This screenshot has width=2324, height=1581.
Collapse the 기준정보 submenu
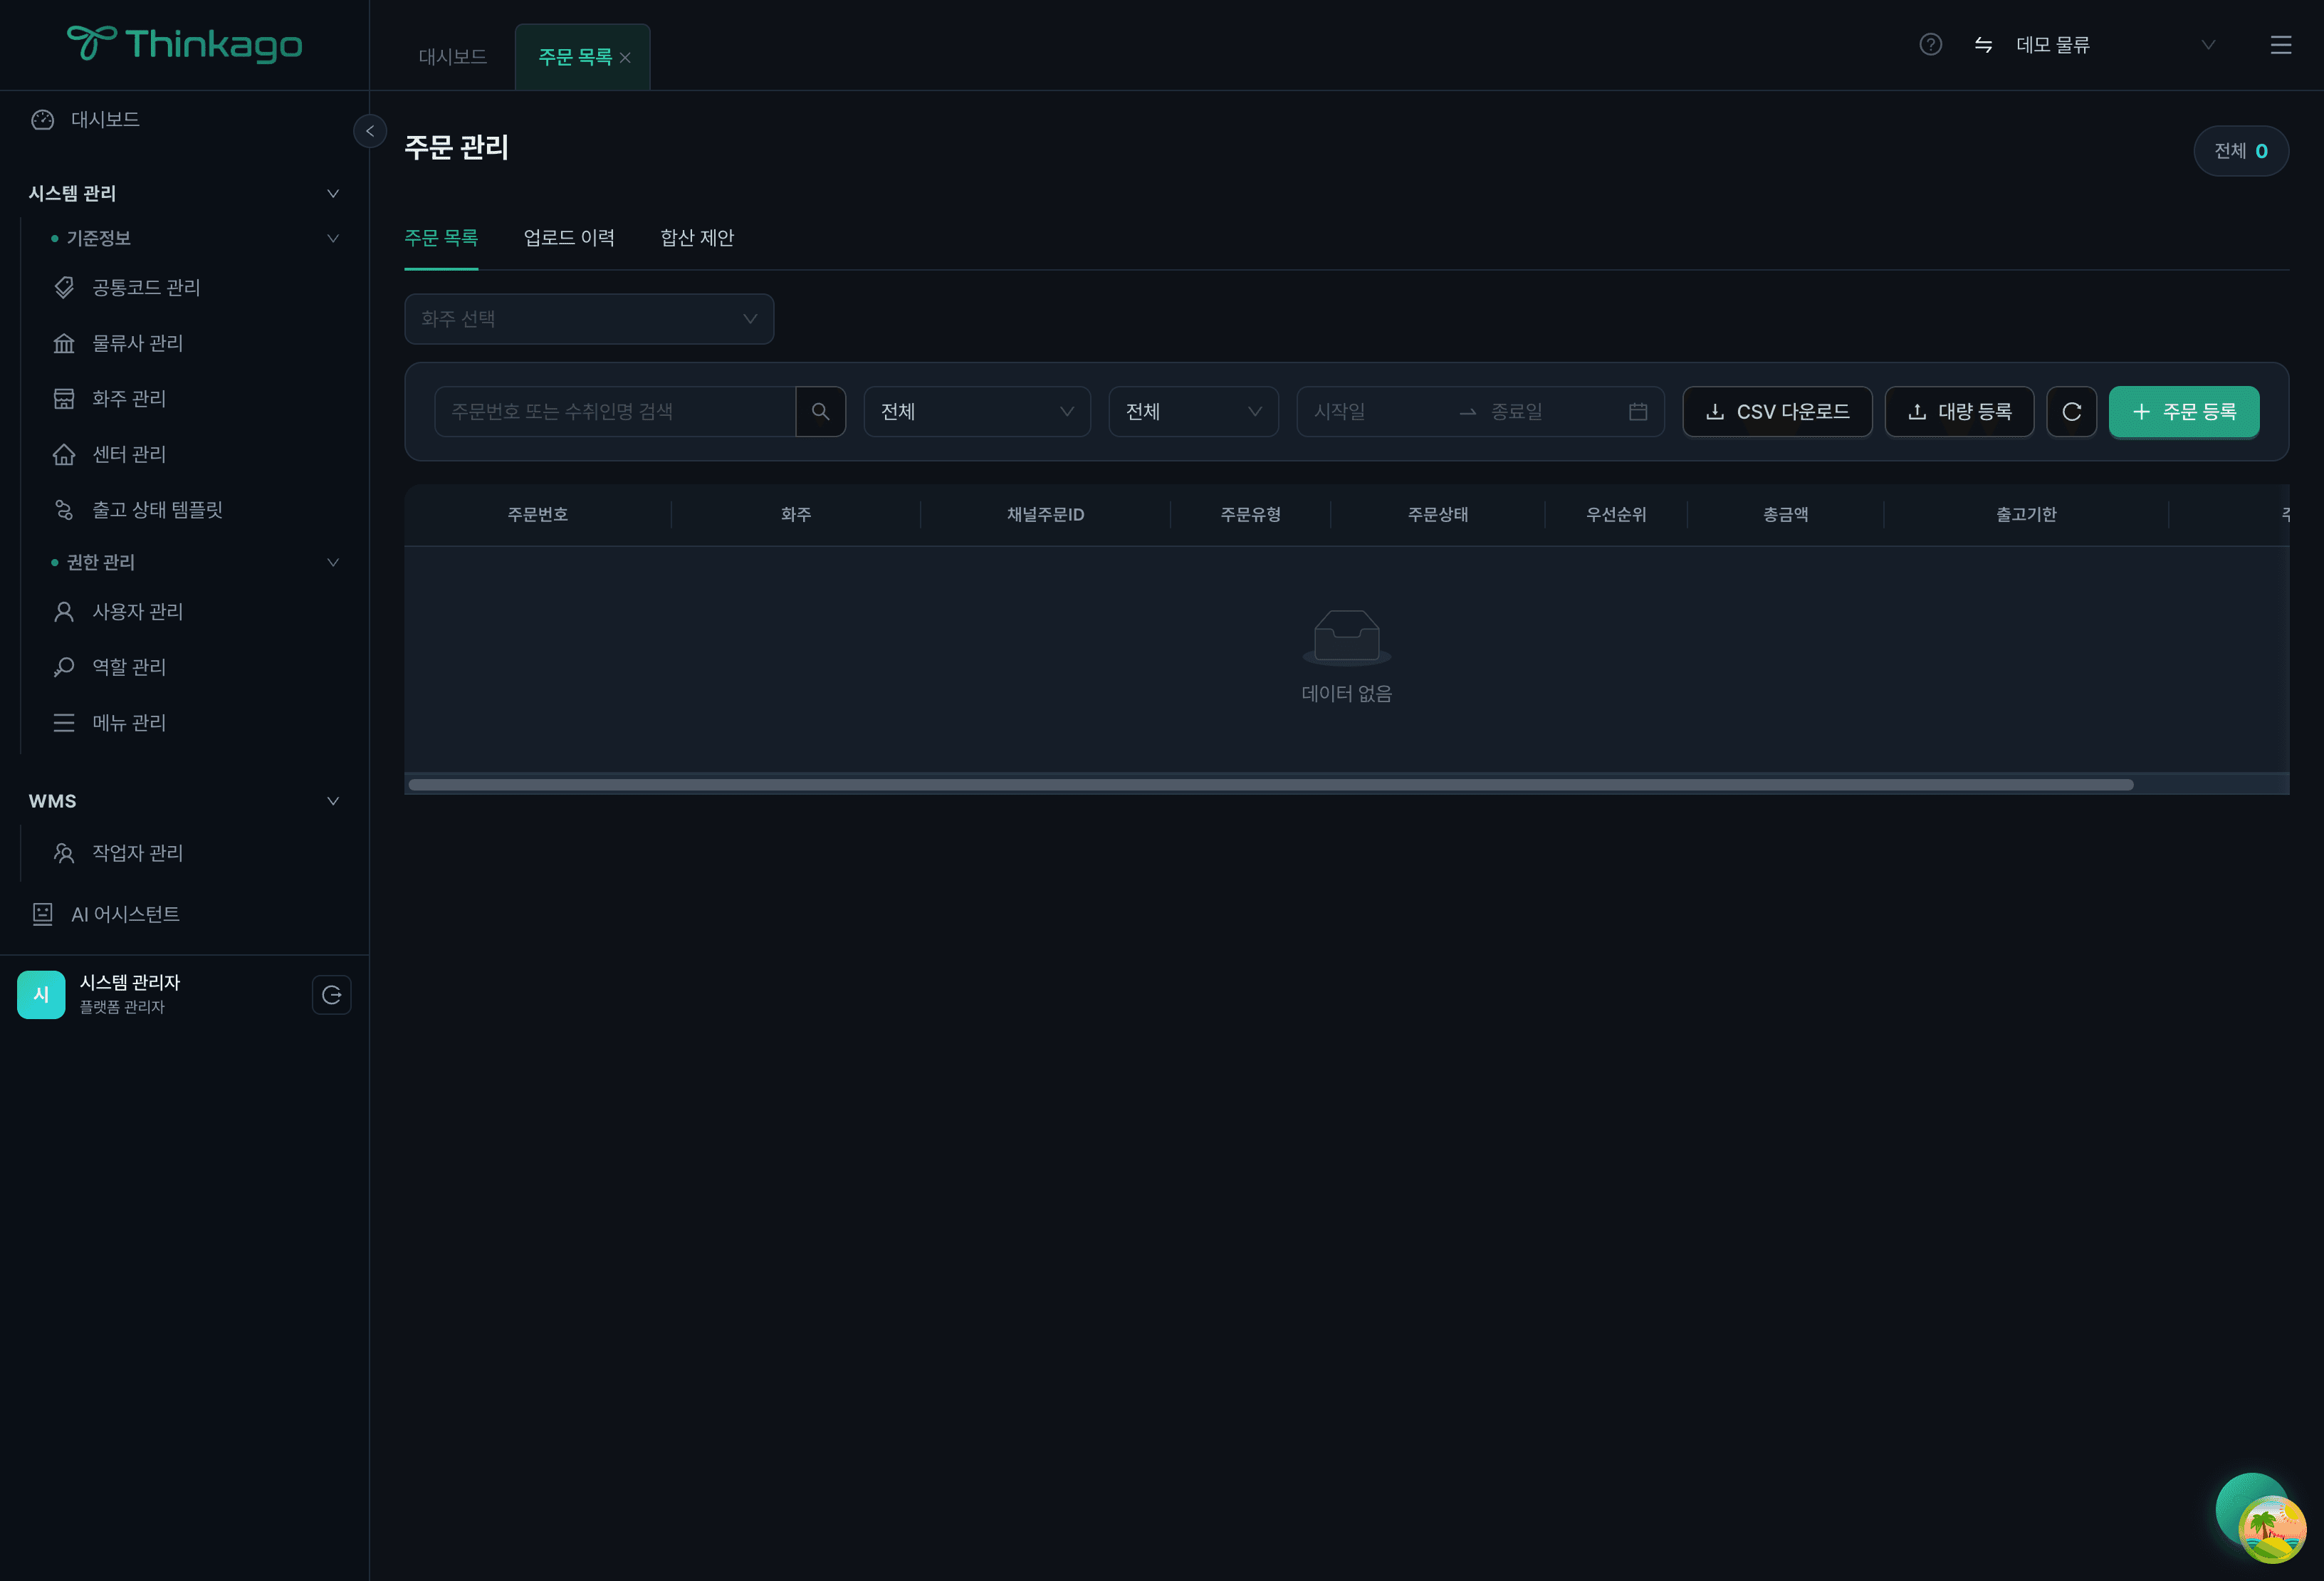333,238
